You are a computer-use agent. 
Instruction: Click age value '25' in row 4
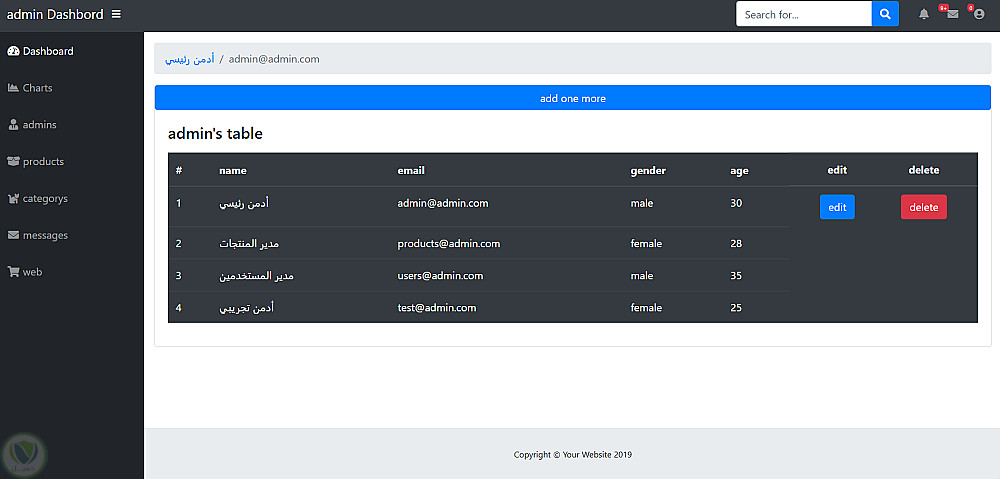(x=736, y=307)
